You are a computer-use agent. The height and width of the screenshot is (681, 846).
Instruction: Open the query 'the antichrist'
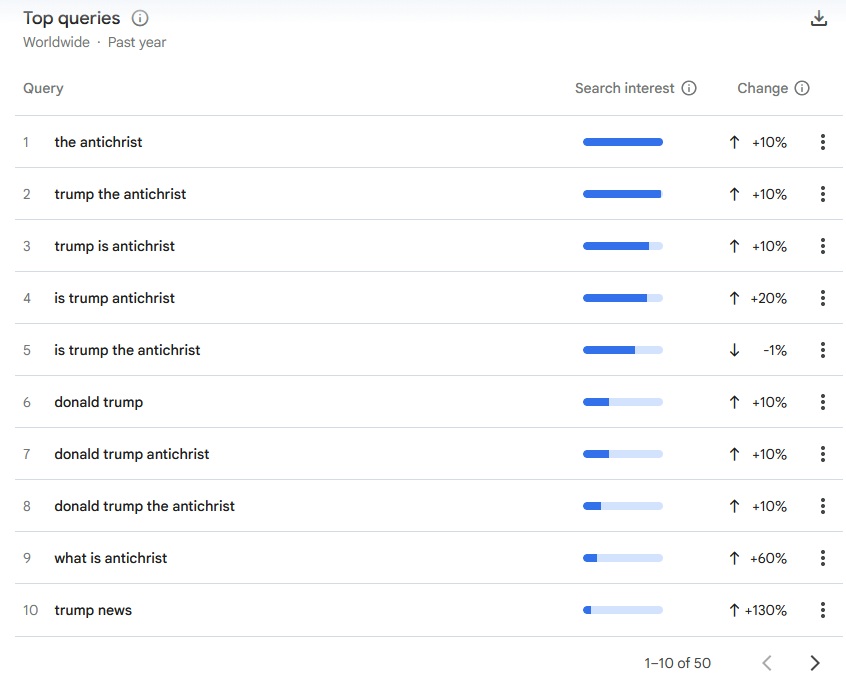(98, 142)
